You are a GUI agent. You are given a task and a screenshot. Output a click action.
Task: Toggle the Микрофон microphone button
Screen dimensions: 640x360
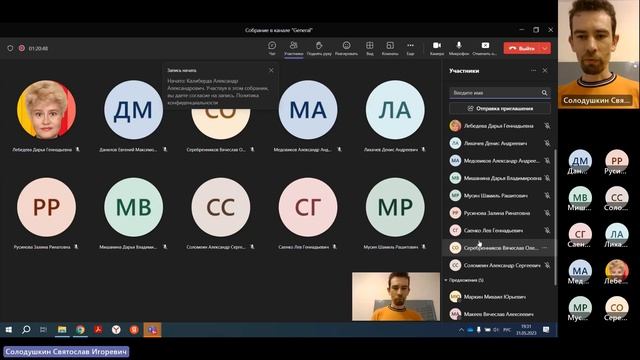tap(459, 48)
